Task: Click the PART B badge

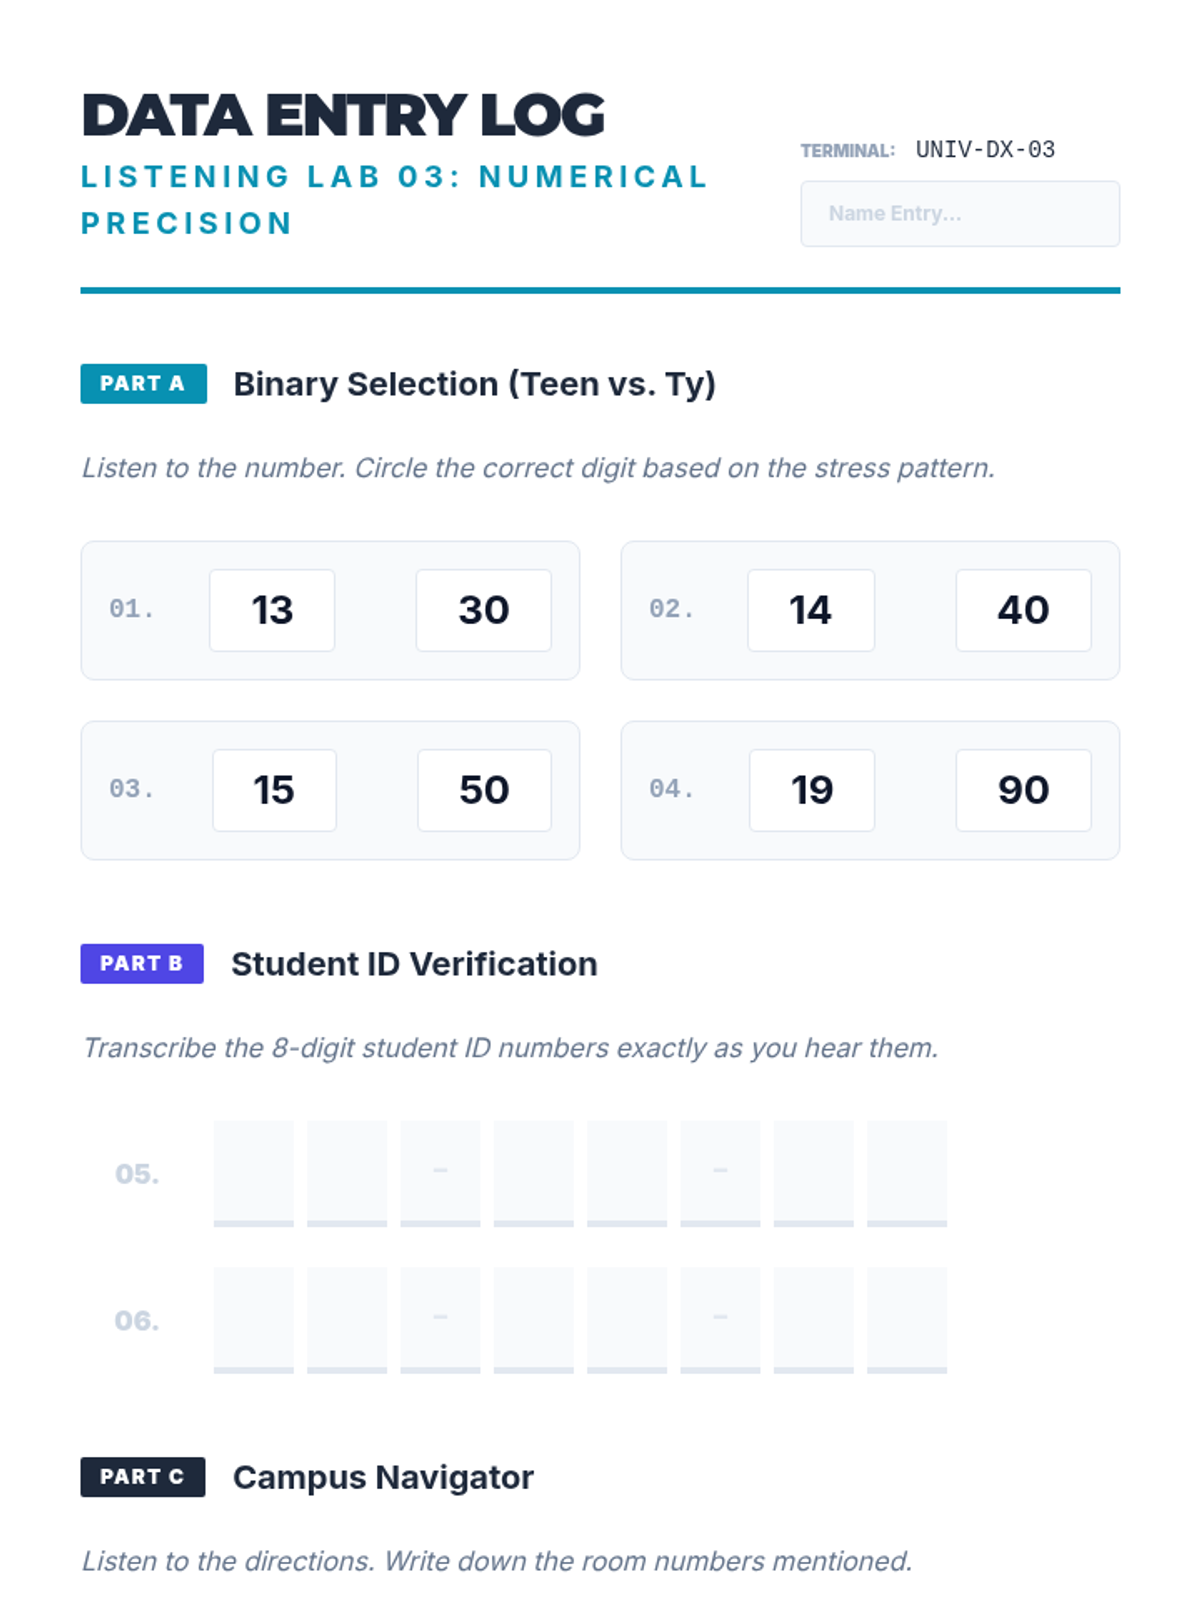Action: (142, 964)
